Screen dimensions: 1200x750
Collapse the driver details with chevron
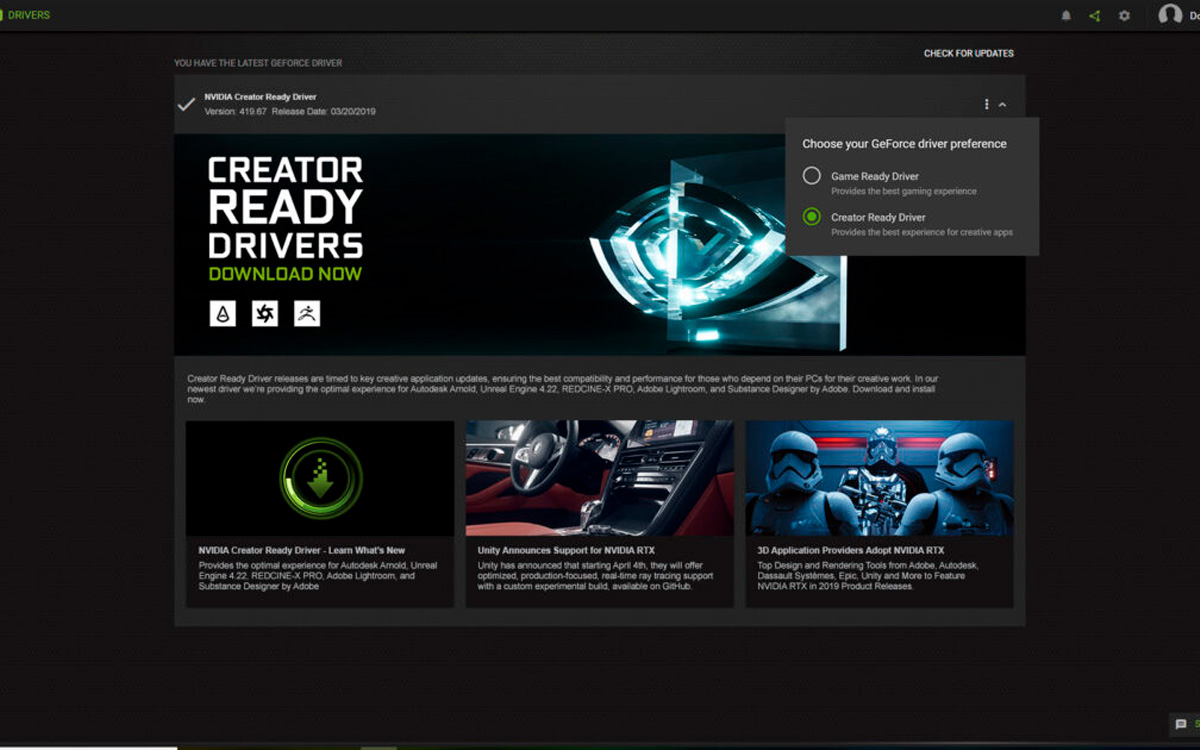pos(1003,105)
